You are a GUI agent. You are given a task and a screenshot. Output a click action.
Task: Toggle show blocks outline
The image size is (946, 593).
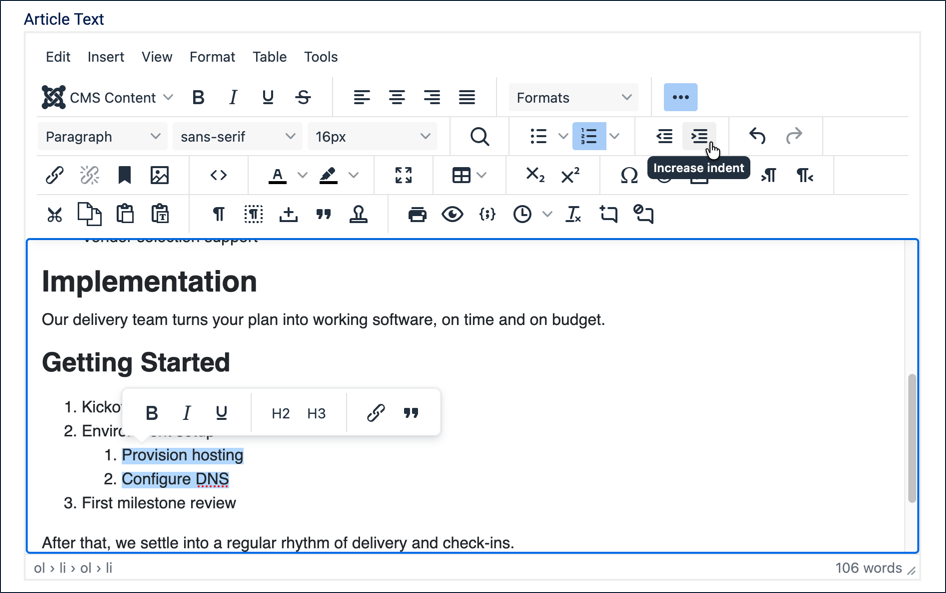(x=253, y=214)
